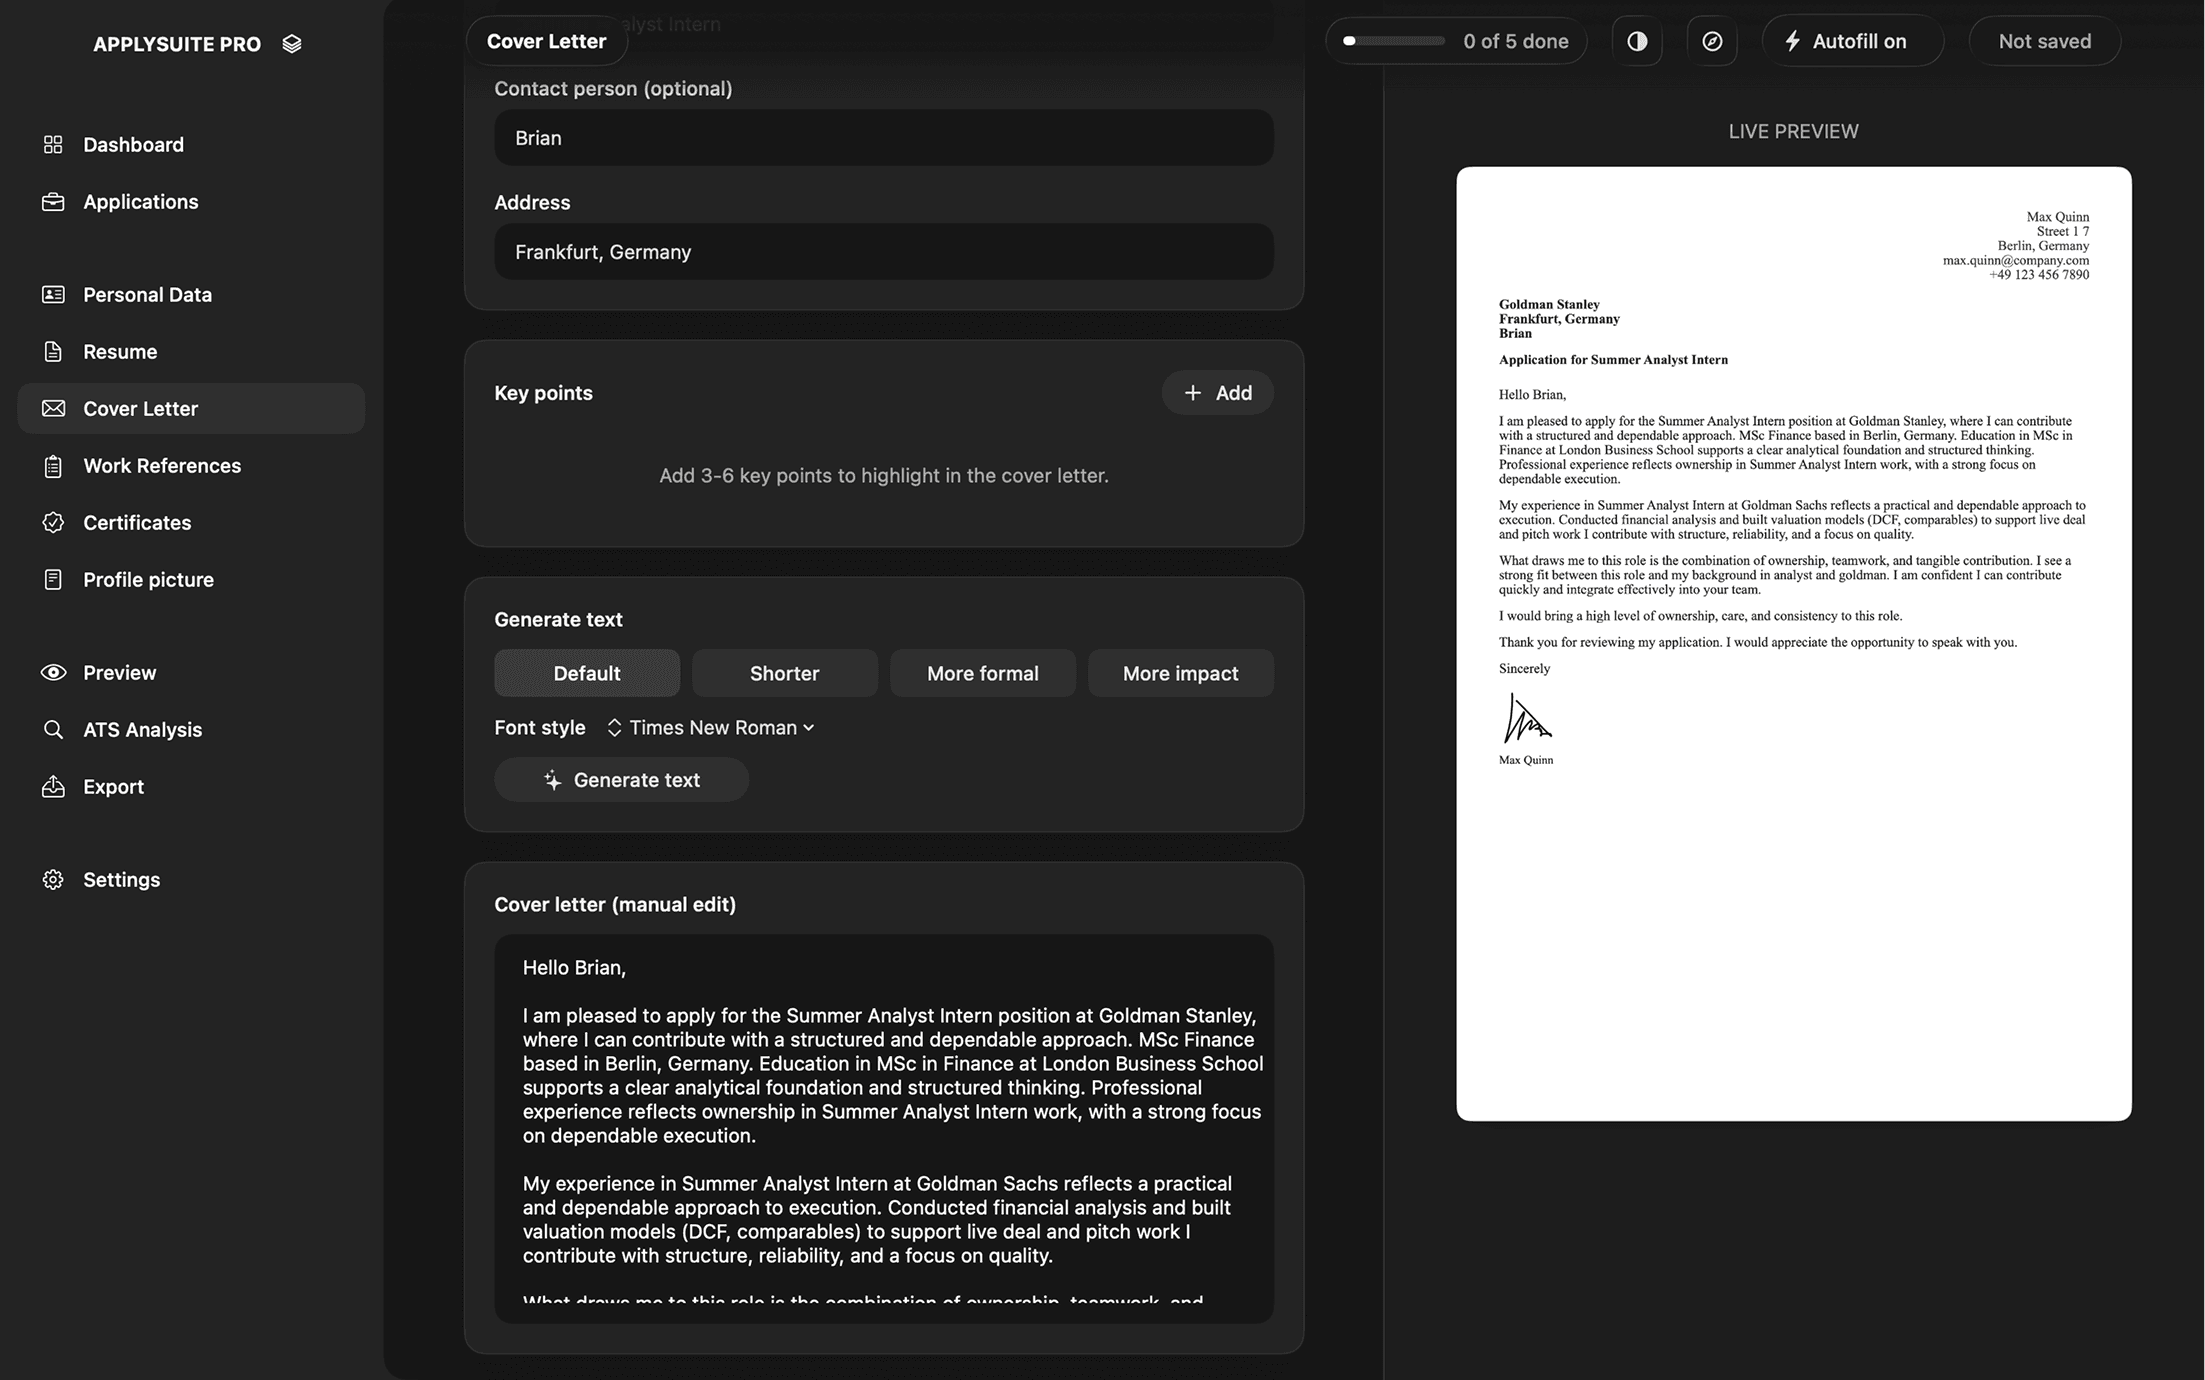This screenshot has width=2205, height=1380.
Task: Open ATS Analysis via the magnifier icon
Action: click(53, 730)
